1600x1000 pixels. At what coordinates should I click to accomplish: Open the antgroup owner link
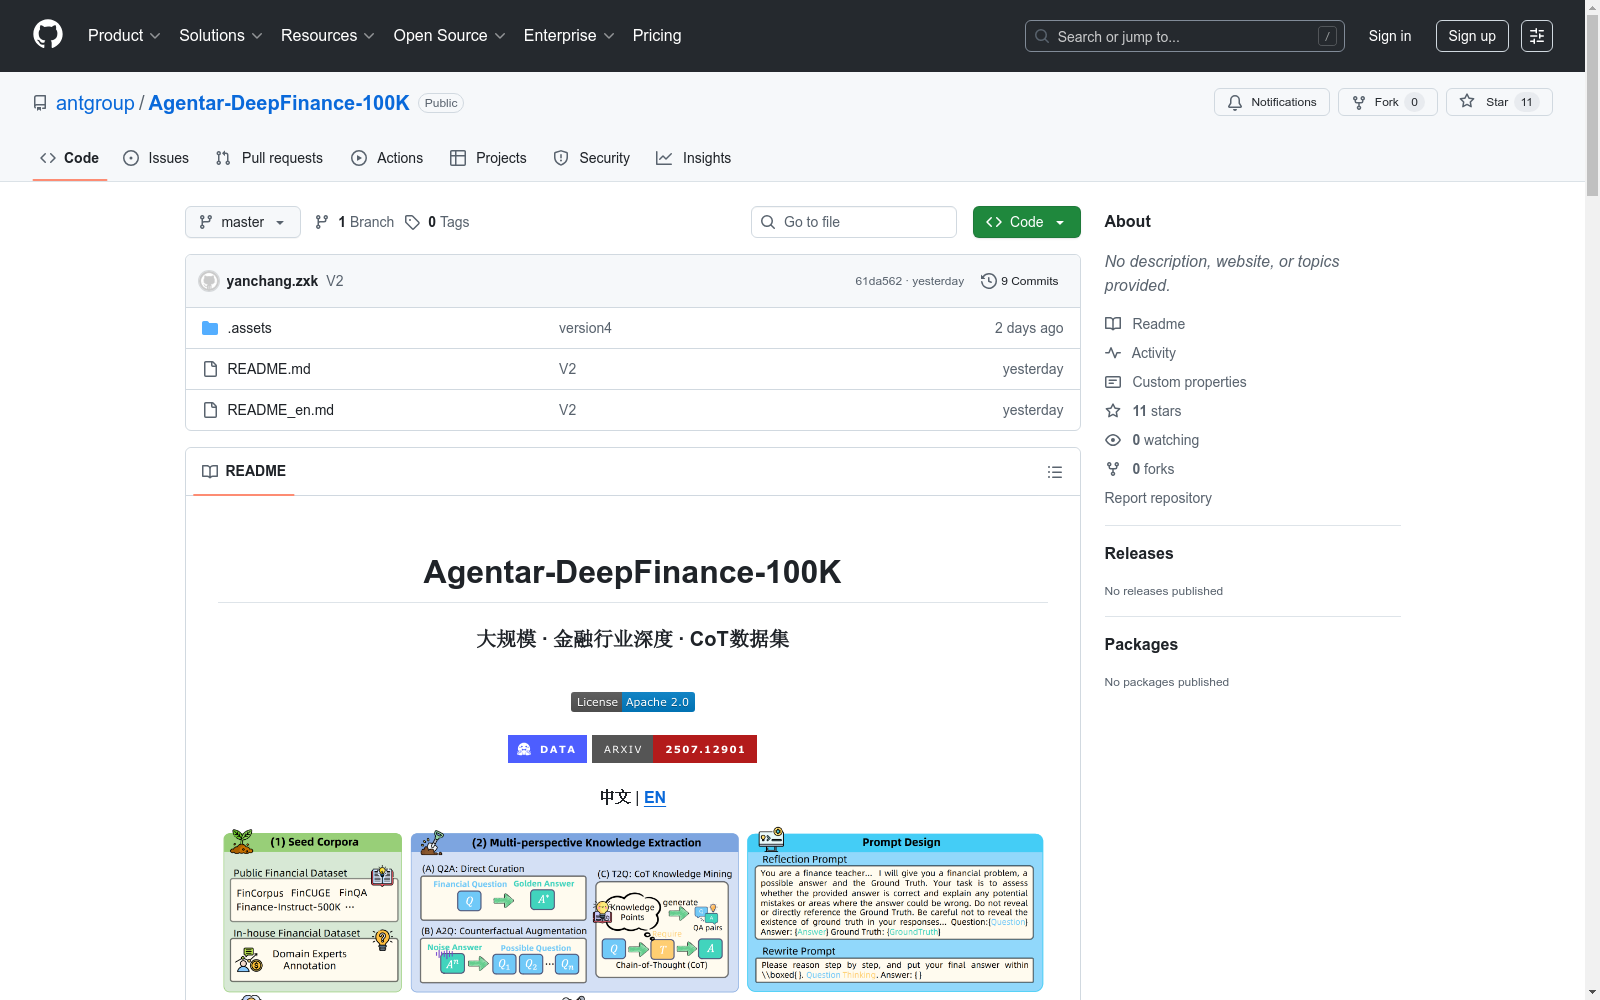coord(95,103)
